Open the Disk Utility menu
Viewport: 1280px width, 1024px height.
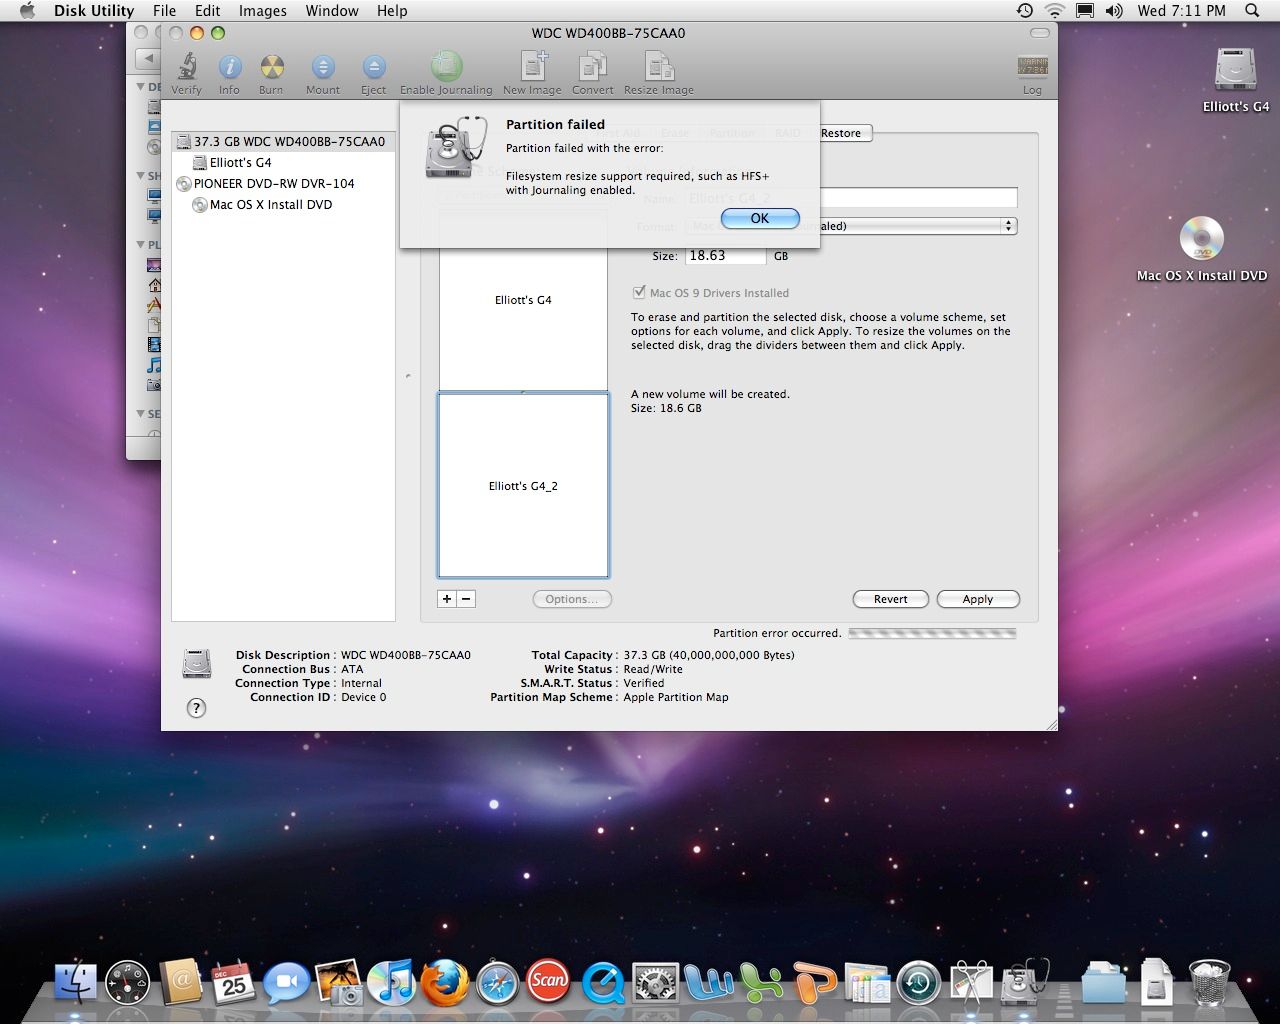coord(94,11)
